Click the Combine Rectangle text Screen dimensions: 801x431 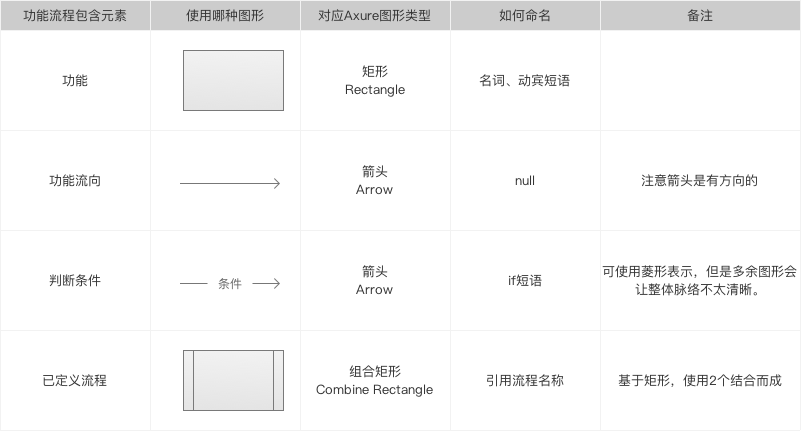coord(374,390)
